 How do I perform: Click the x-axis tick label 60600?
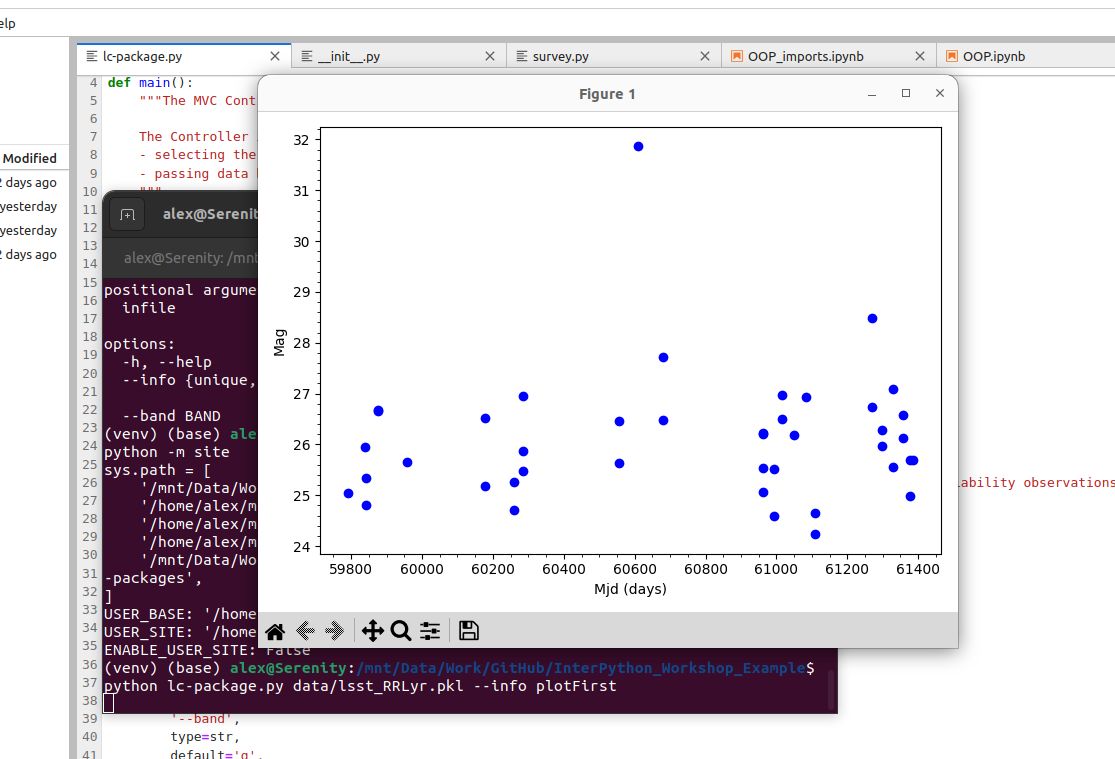[x=634, y=569]
